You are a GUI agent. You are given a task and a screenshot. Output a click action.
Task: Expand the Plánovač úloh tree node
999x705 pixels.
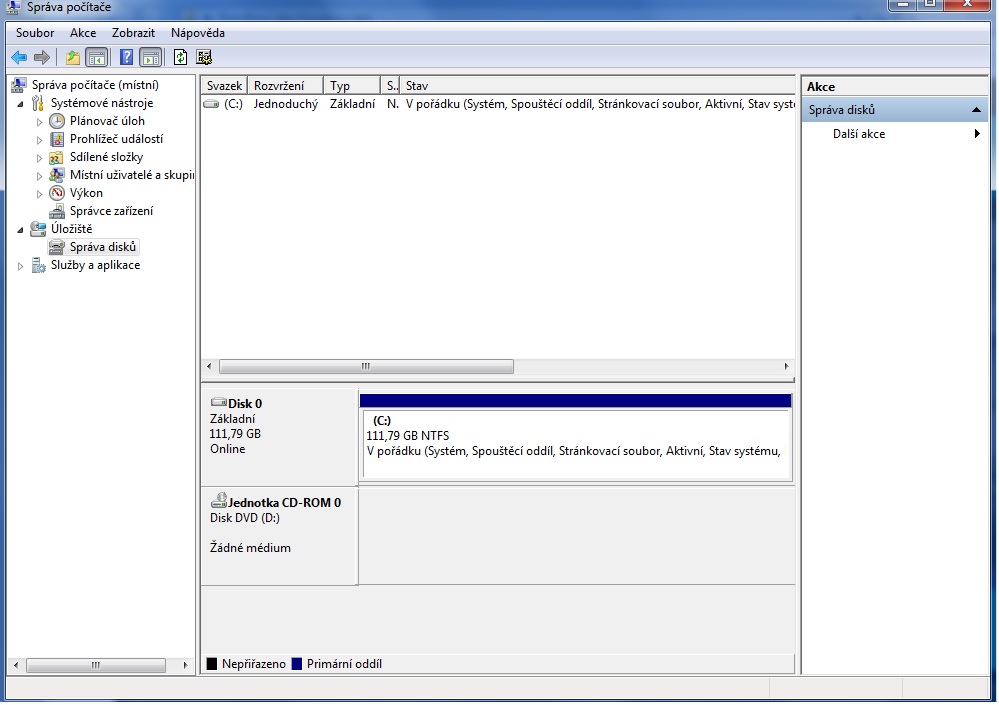(40, 121)
